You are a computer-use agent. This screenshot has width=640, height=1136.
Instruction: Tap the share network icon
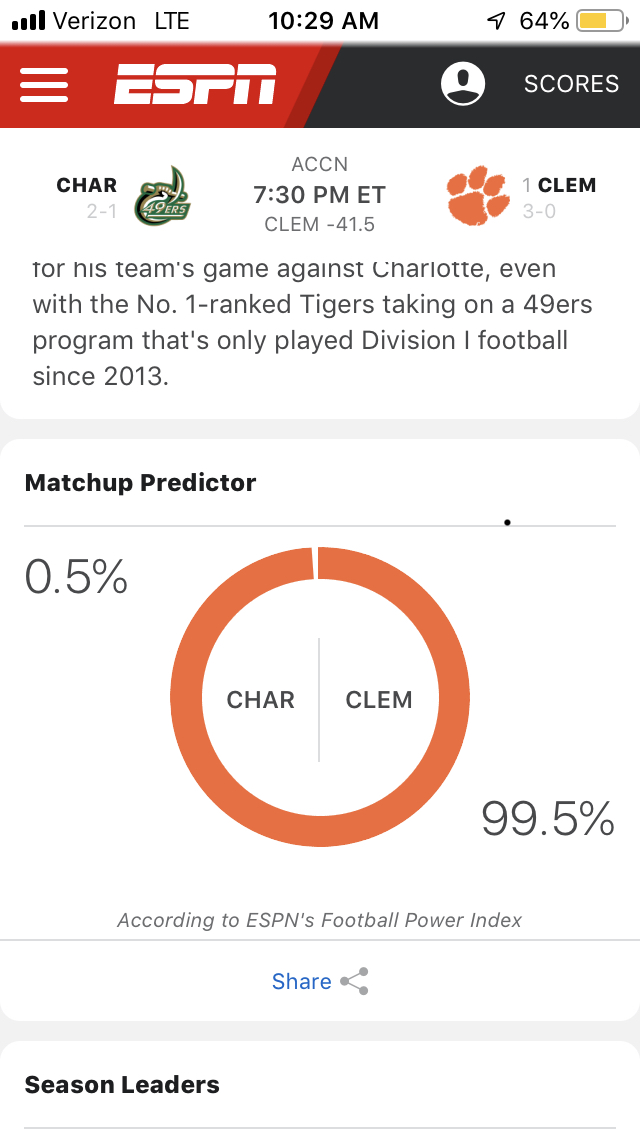[355, 981]
